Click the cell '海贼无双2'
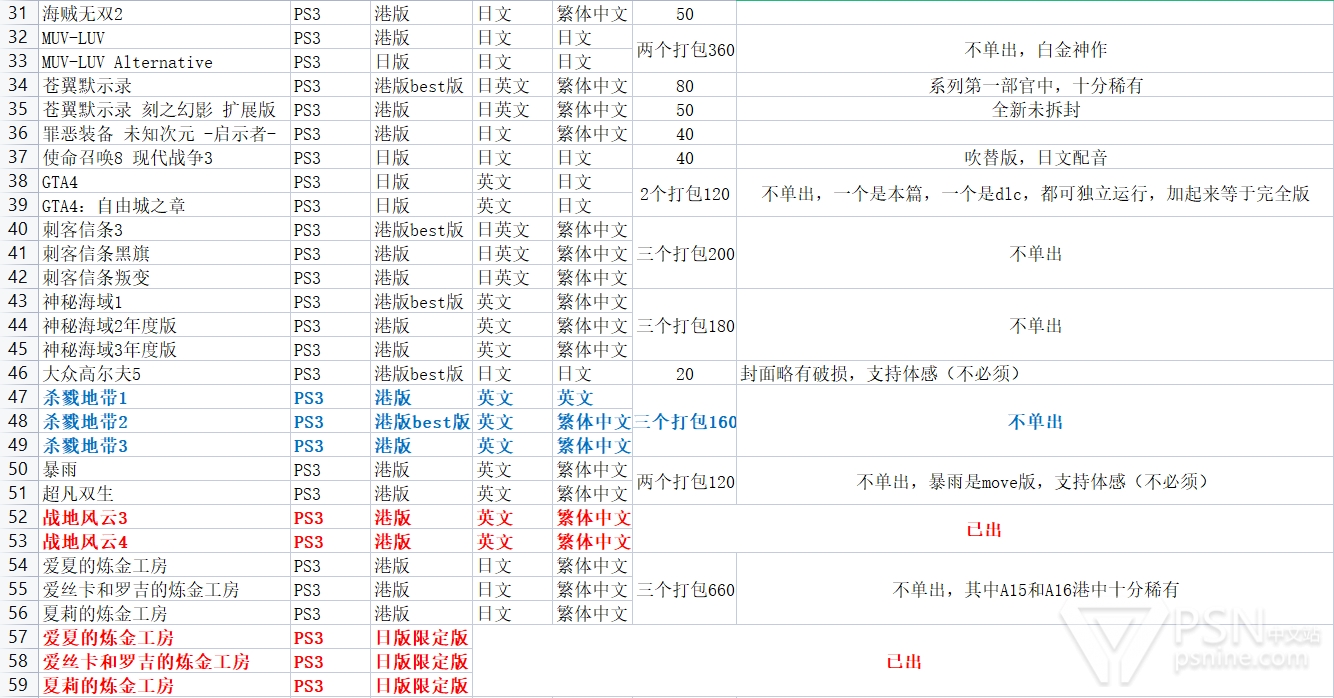The image size is (1334, 698). pos(164,14)
